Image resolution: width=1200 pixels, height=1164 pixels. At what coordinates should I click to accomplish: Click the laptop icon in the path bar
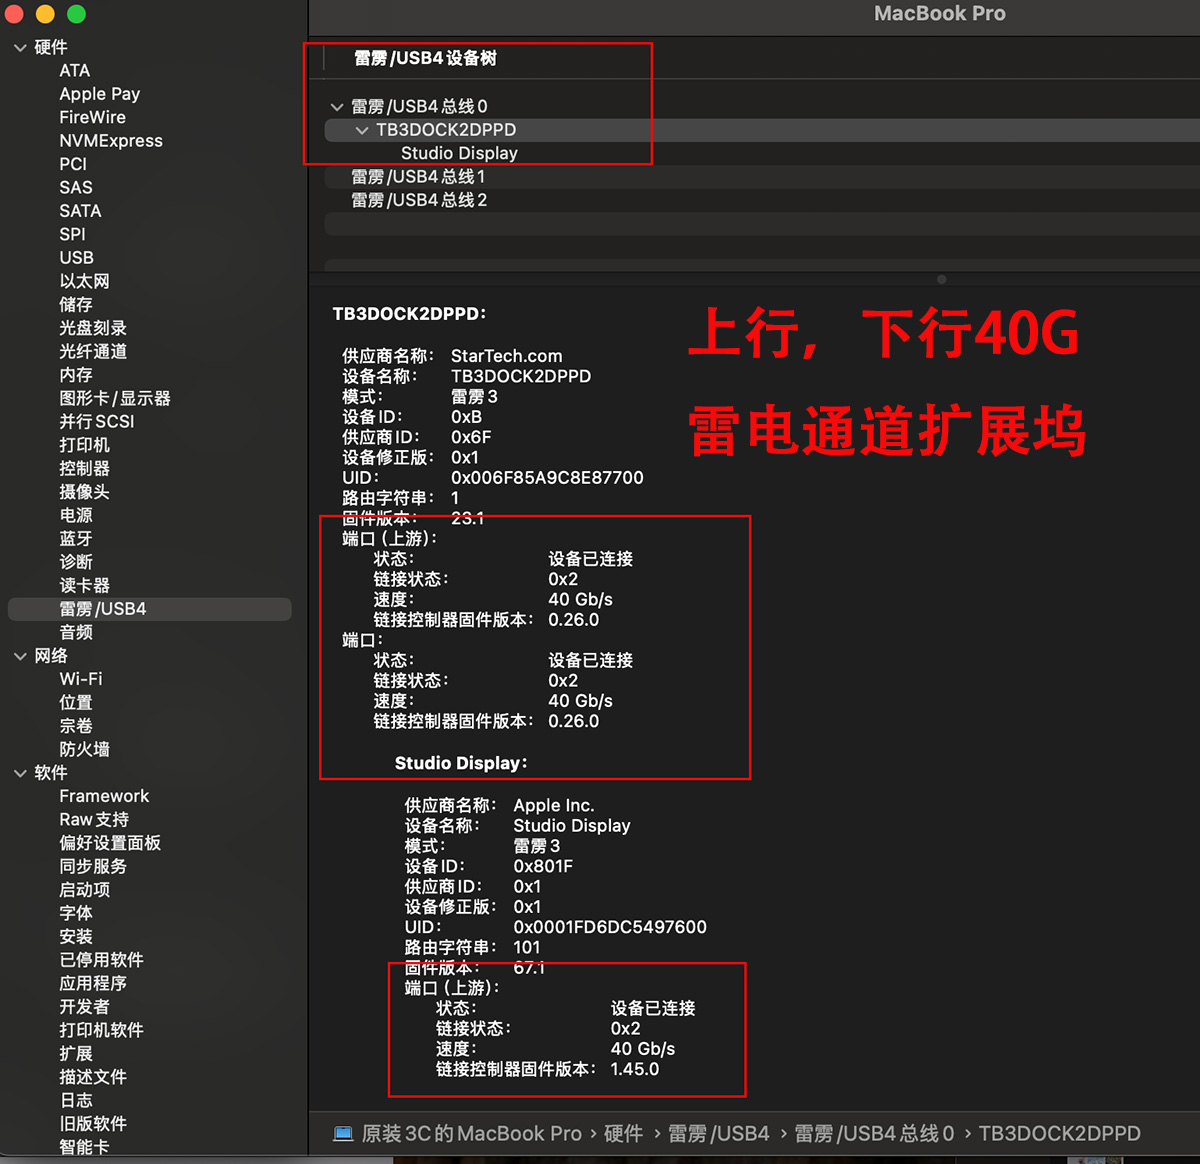point(343,1133)
